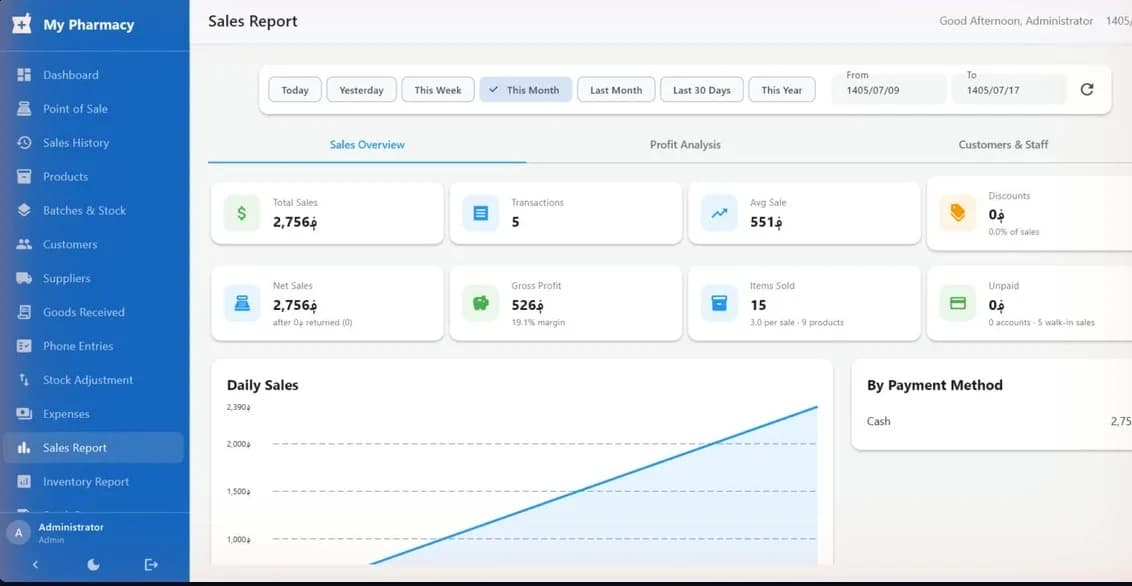Open the Expenses page

click(x=94, y=414)
